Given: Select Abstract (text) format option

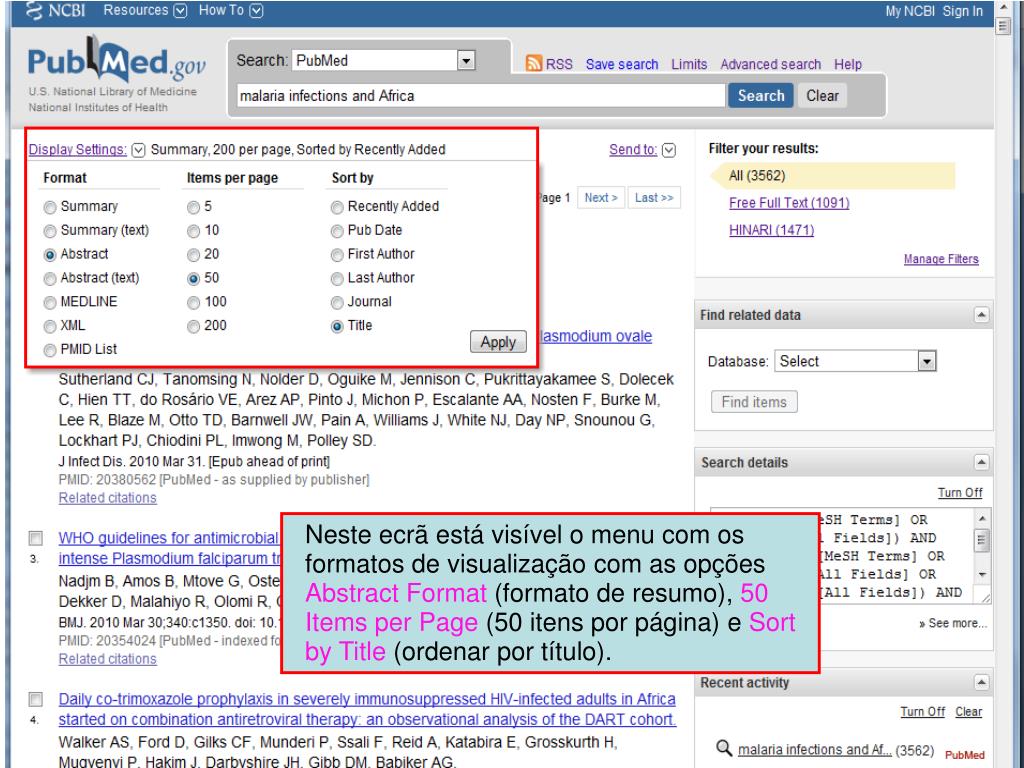Looking at the screenshot, I should click(x=50, y=279).
